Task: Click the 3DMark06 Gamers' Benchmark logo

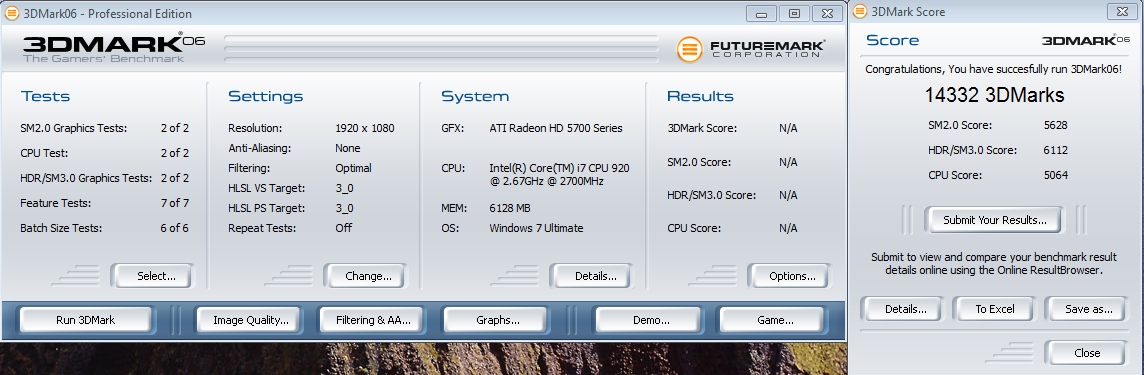Action: (x=113, y=47)
